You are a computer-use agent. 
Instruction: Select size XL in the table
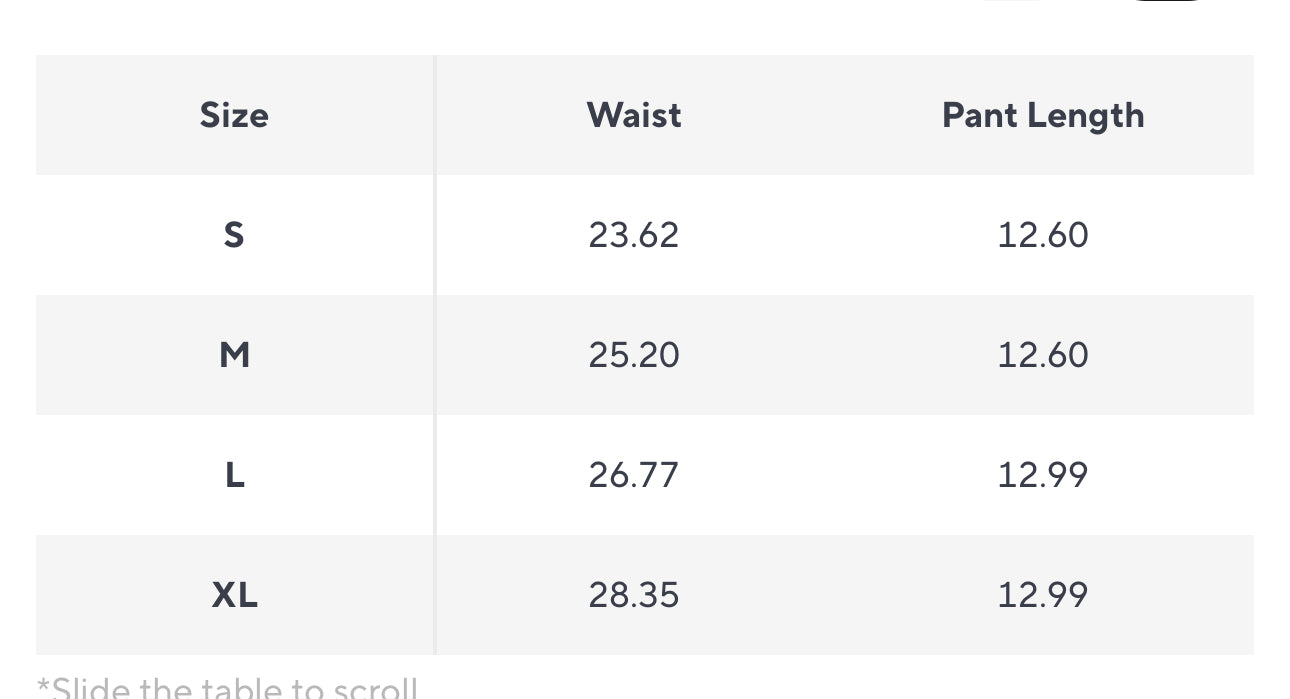coord(234,595)
